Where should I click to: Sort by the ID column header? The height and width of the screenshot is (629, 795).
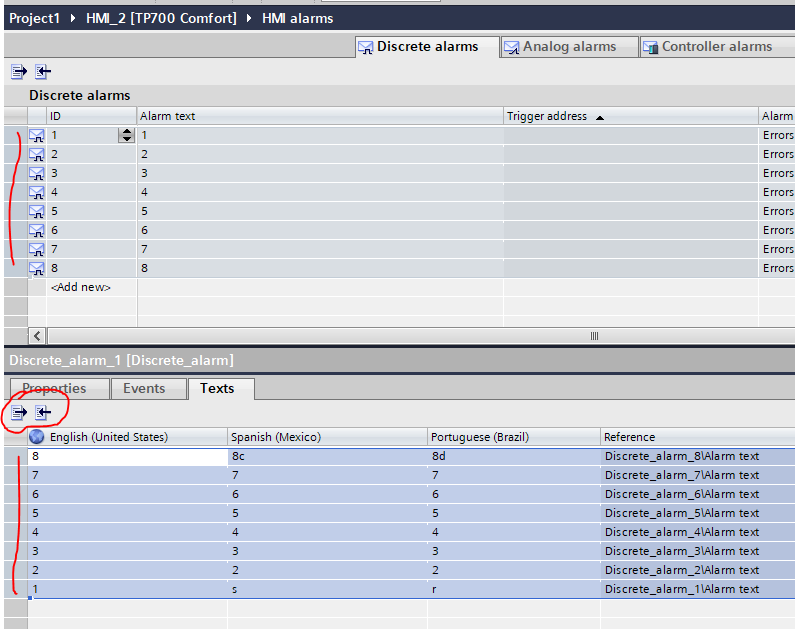[91, 116]
